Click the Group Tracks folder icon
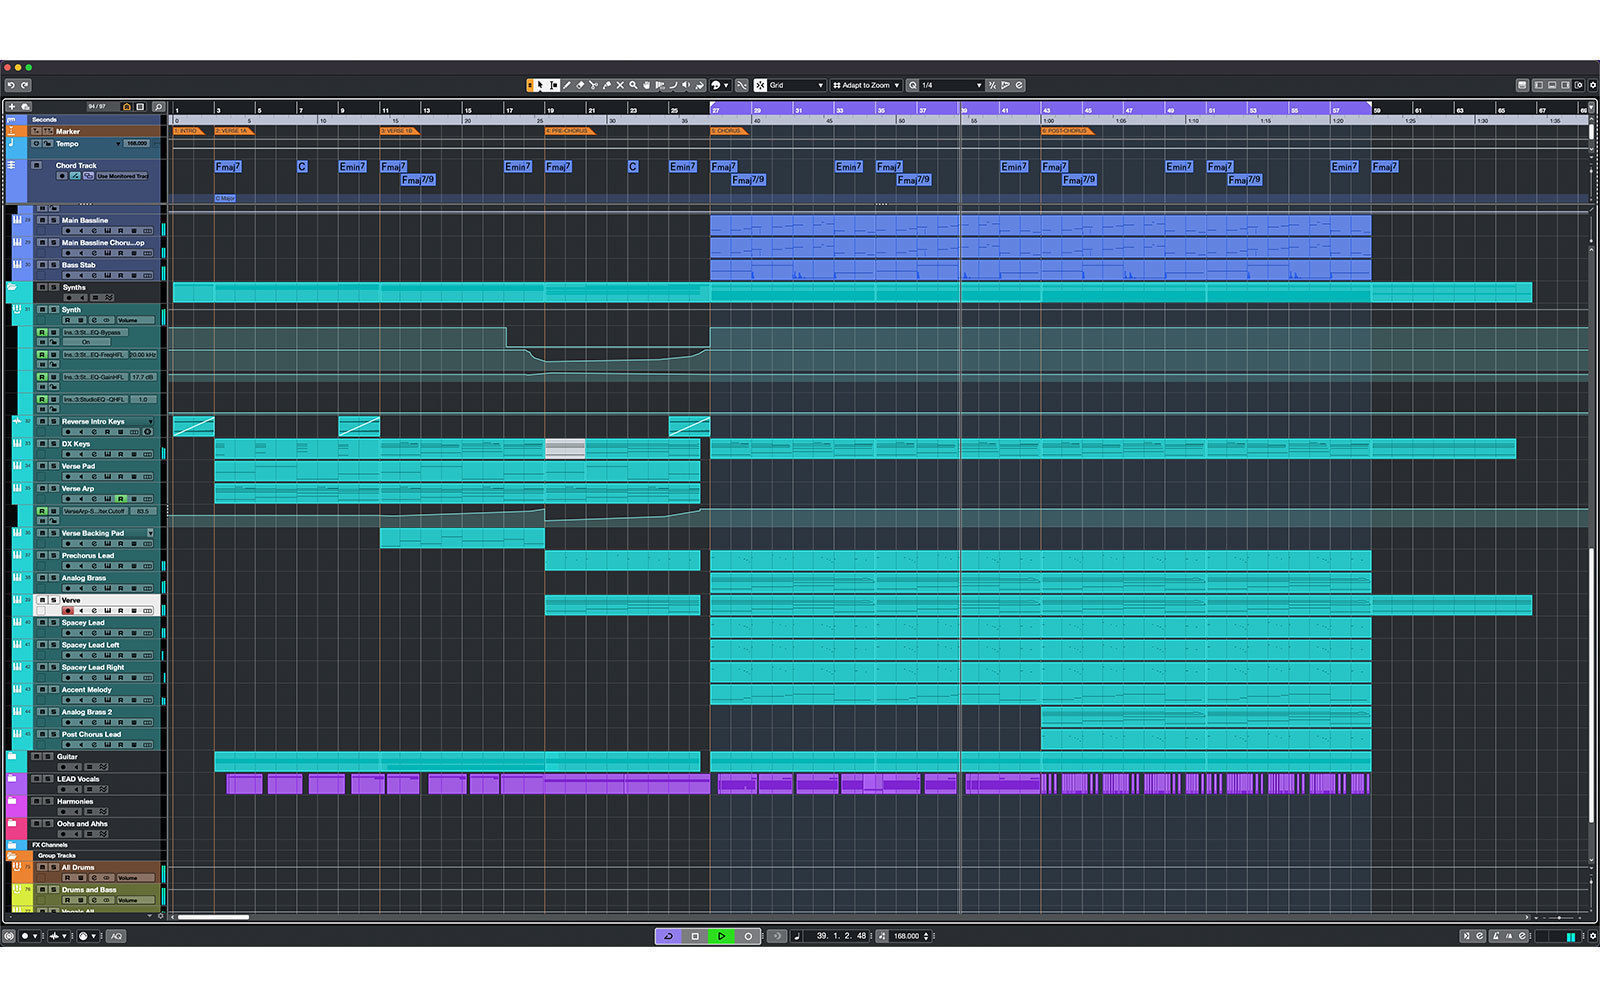1600x1007 pixels. 12,856
